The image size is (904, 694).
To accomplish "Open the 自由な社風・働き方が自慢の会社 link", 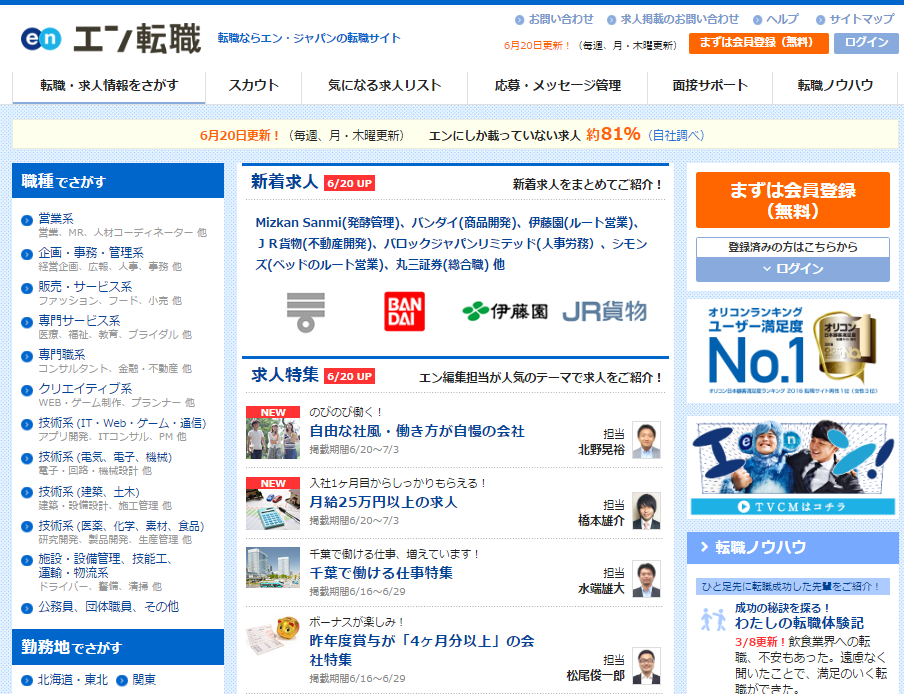I will pos(417,431).
